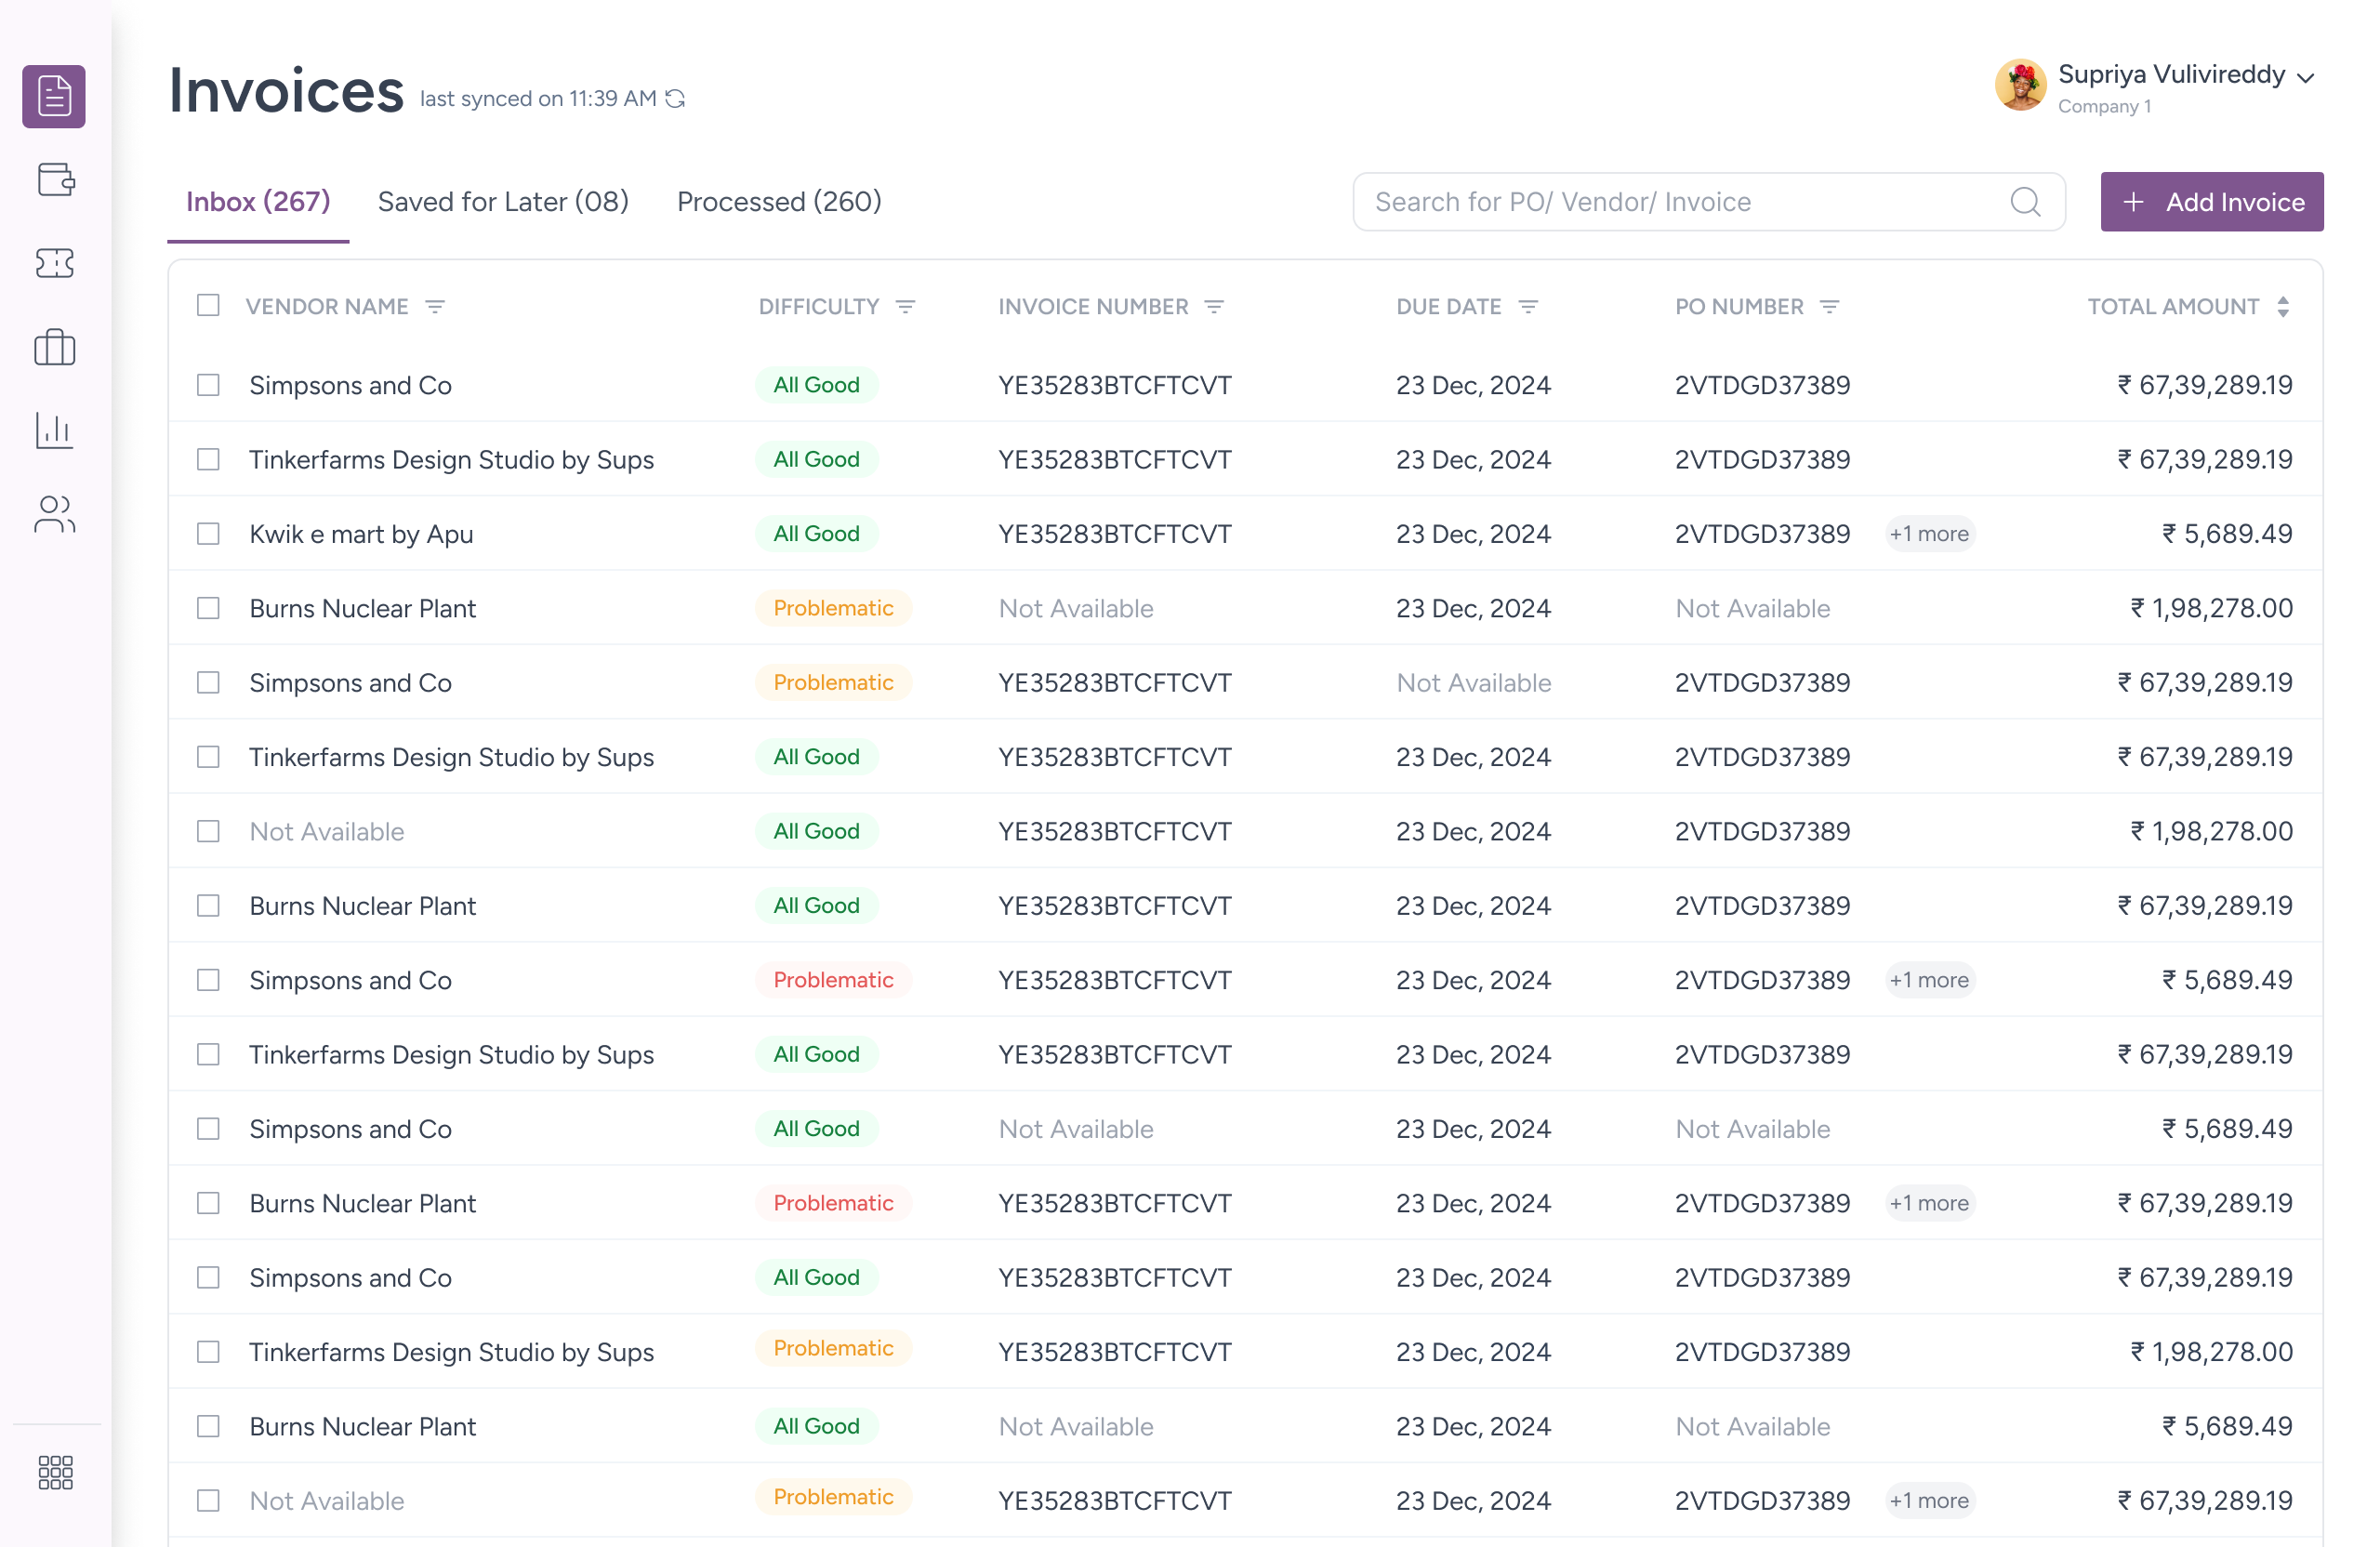The width and height of the screenshot is (2380, 1547).
Task: Toggle the select-all checkbox in table header
Action: pyautogui.click(x=208, y=305)
